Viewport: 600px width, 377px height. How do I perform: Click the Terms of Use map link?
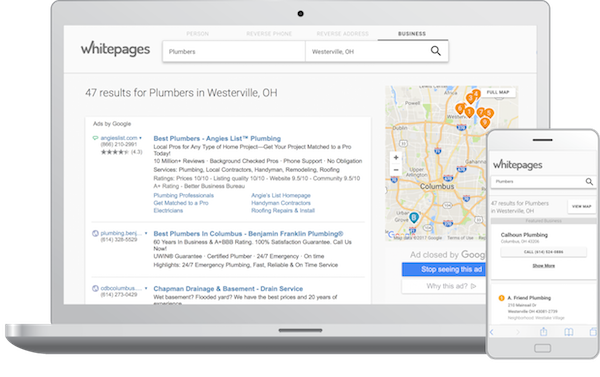(460, 238)
